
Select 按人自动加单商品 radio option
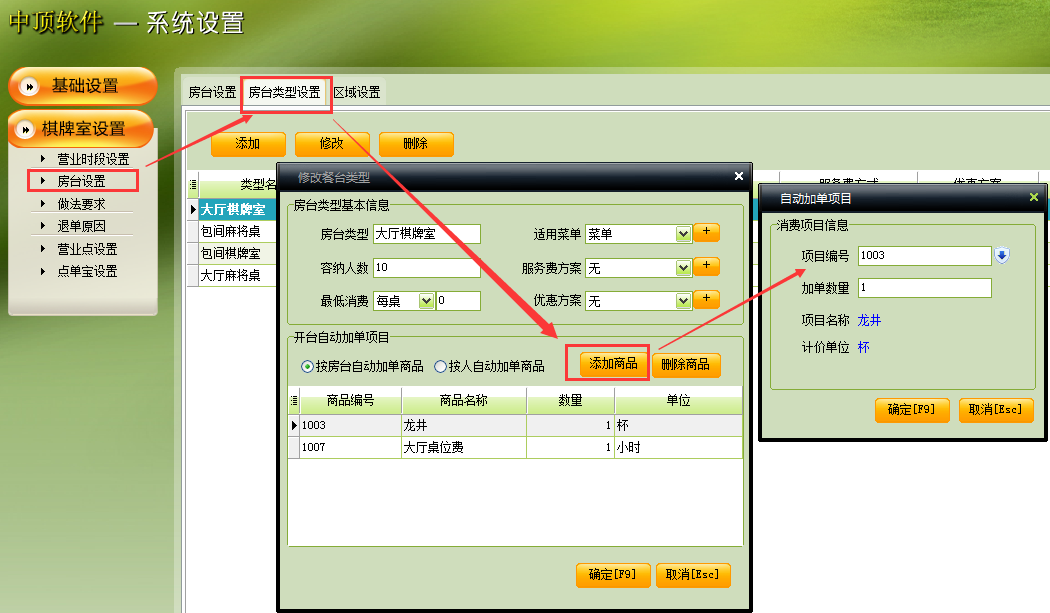[x=490, y=366]
